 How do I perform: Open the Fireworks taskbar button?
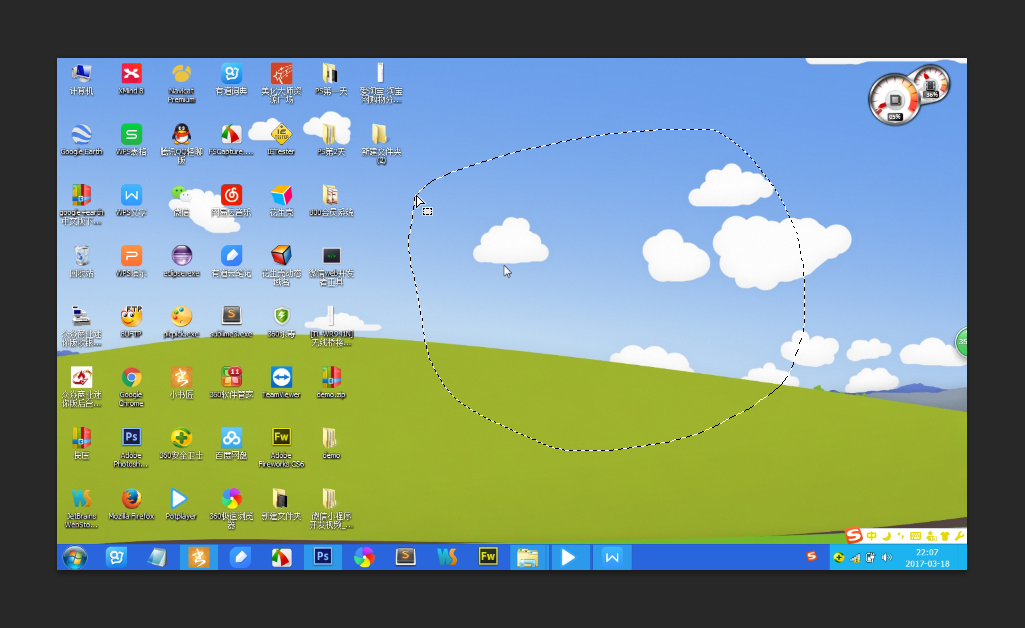(488, 557)
